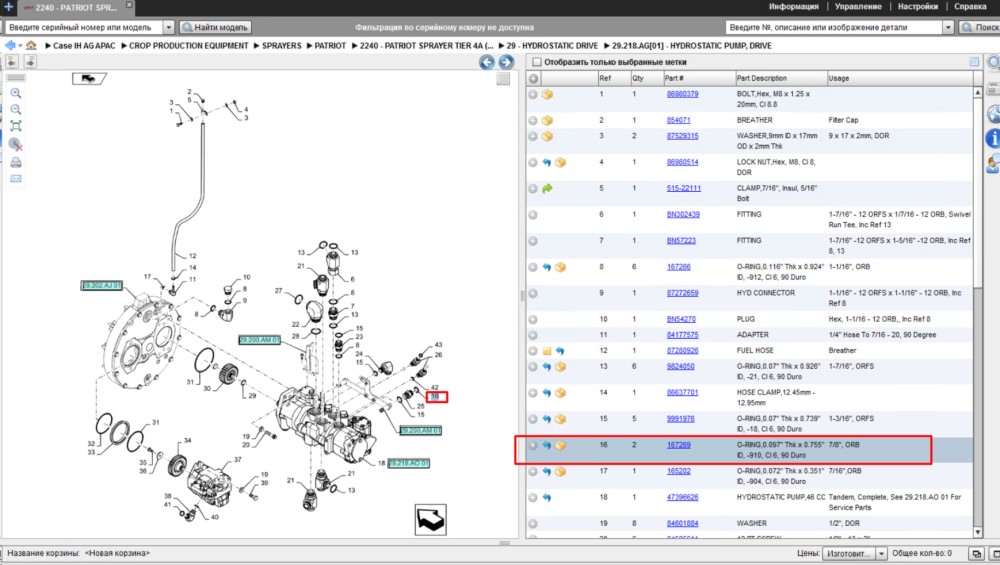Click the part number search input field
This screenshot has height=565, width=1000.
tap(834, 27)
